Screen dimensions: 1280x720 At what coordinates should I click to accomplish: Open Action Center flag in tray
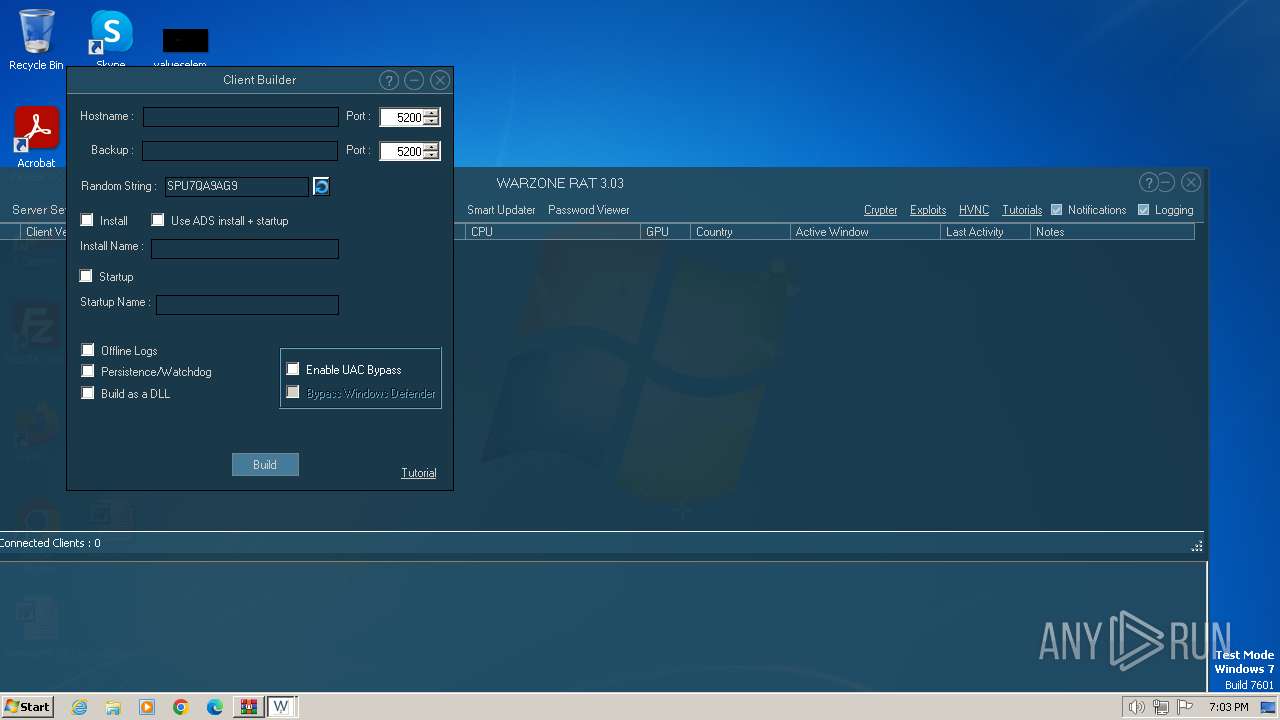1186,707
